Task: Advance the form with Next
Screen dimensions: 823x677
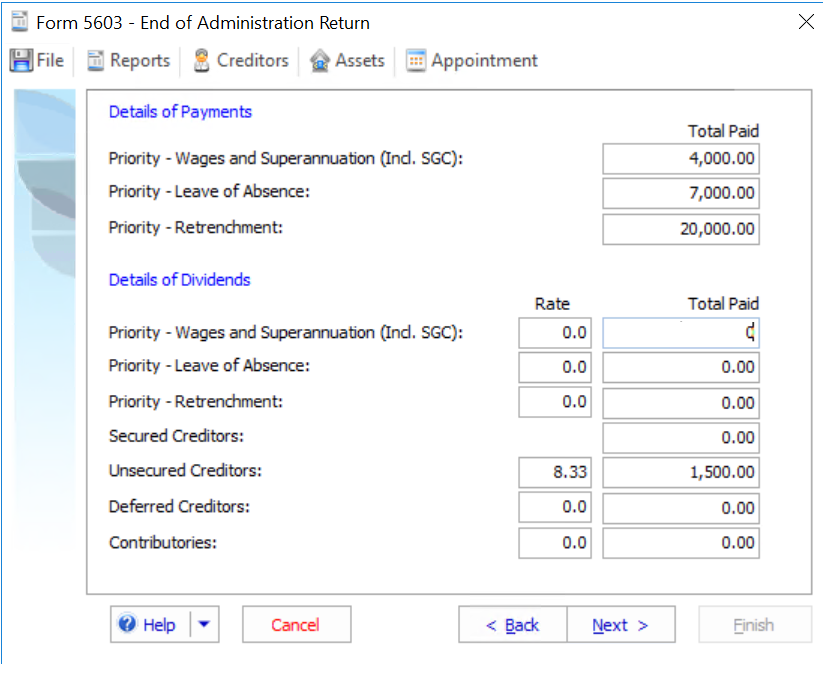Action: [x=621, y=624]
